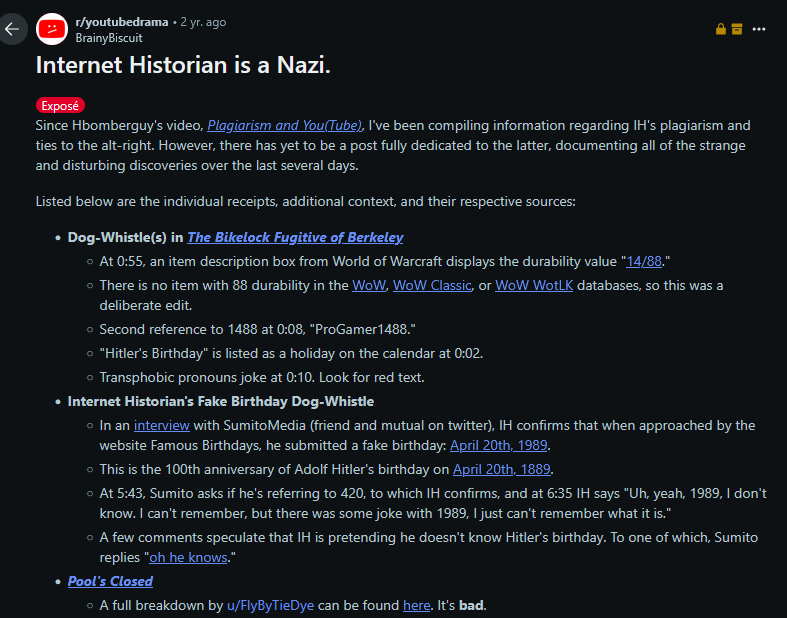Viewport: 787px width, 618px height.
Task: Open the WoW database link
Action: tap(369, 286)
